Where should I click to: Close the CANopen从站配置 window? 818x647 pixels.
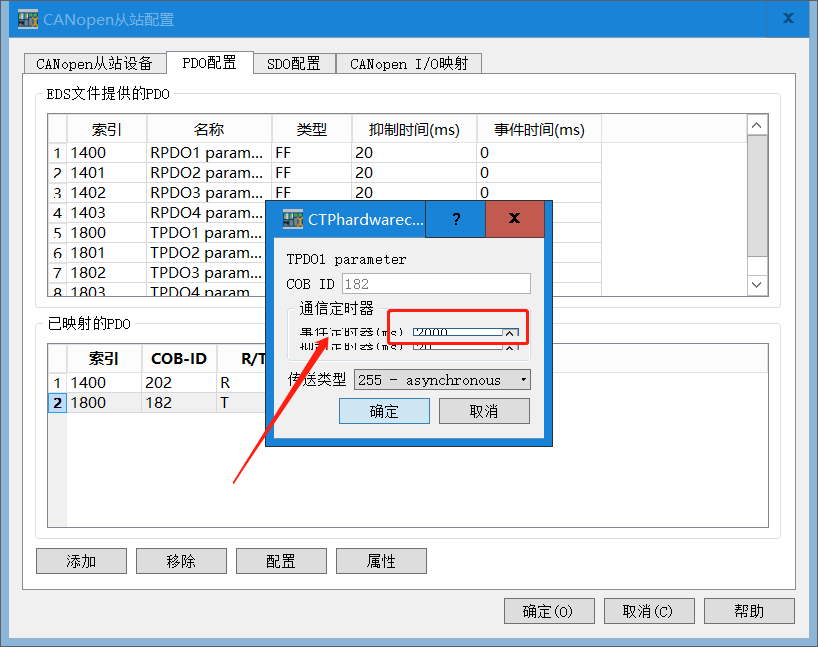(x=788, y=18)
